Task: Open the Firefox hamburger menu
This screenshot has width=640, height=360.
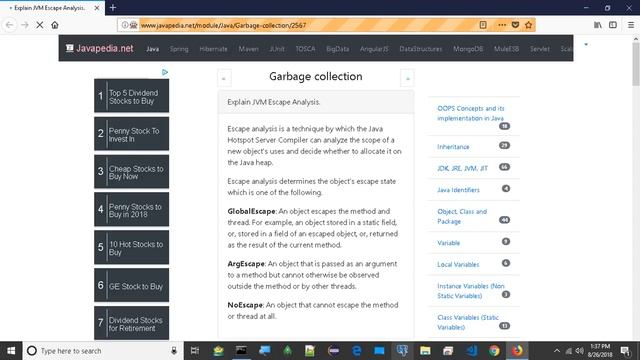Action: tap(631, 25)
